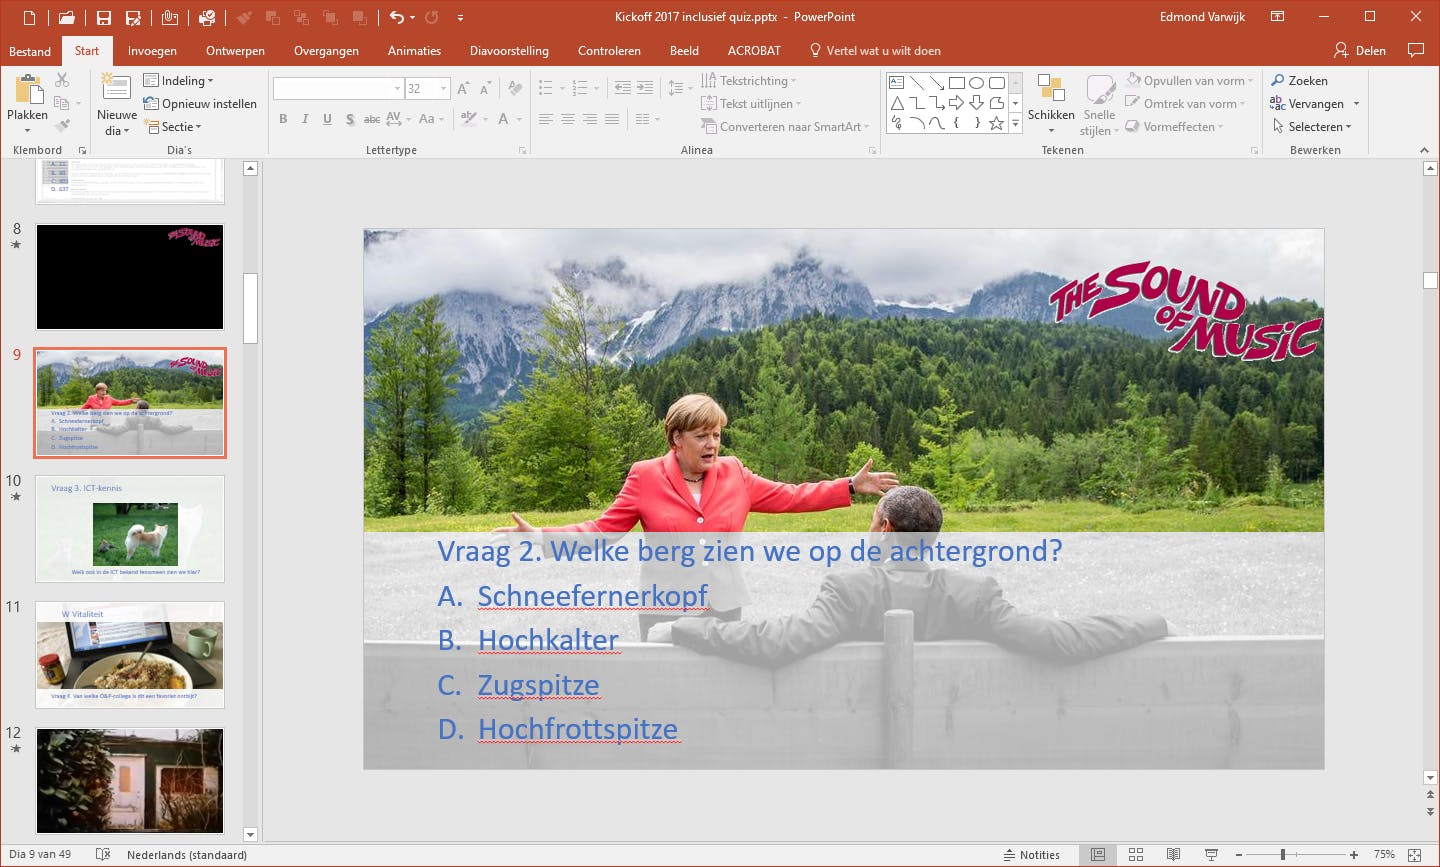This screenshot has width=1440, height=867.
Task: Toggle bold formatting
Action: point(283,119)
